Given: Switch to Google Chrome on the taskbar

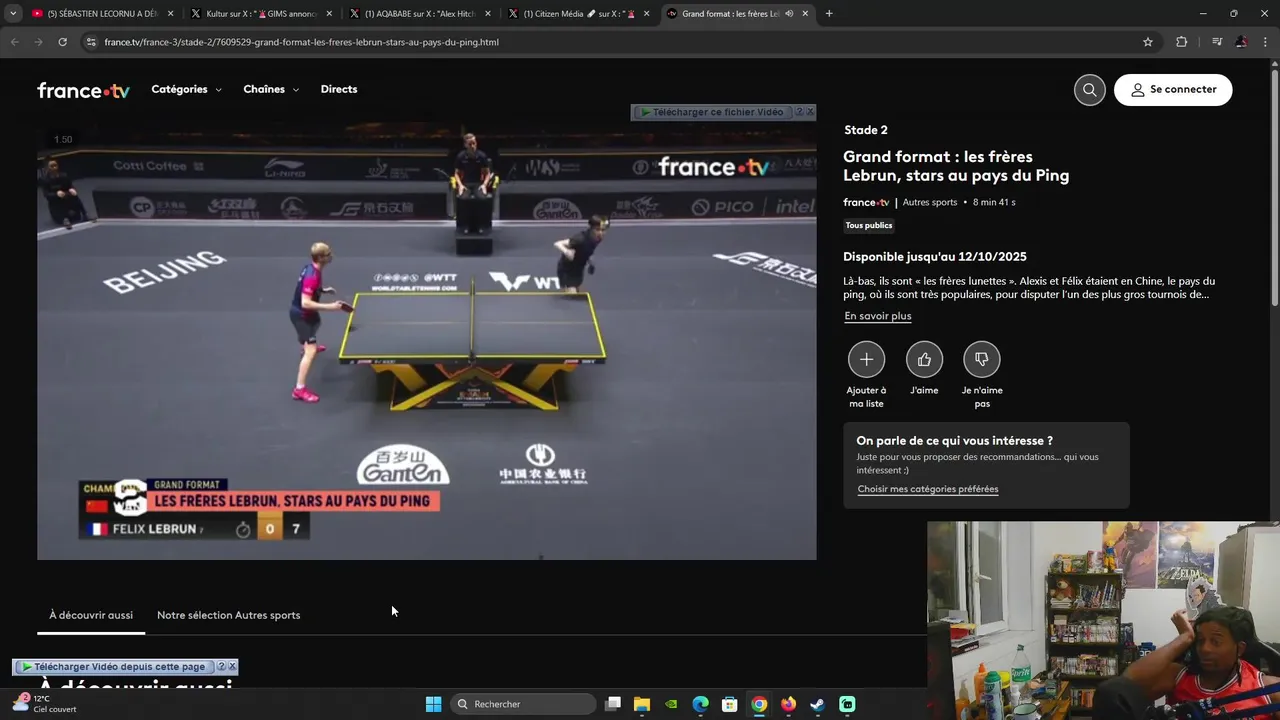Looking at the screenshot, I should (759, 704).
